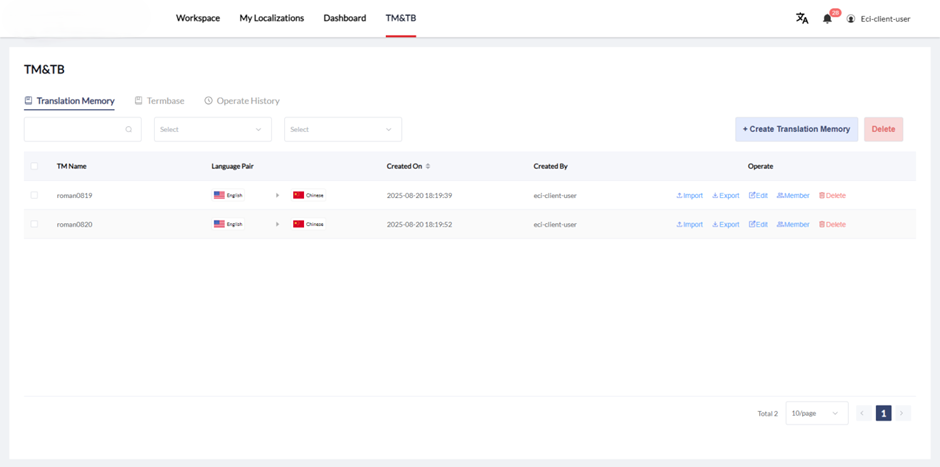Open the notifications bell icon
940x467 pixels.
point(827,18)
